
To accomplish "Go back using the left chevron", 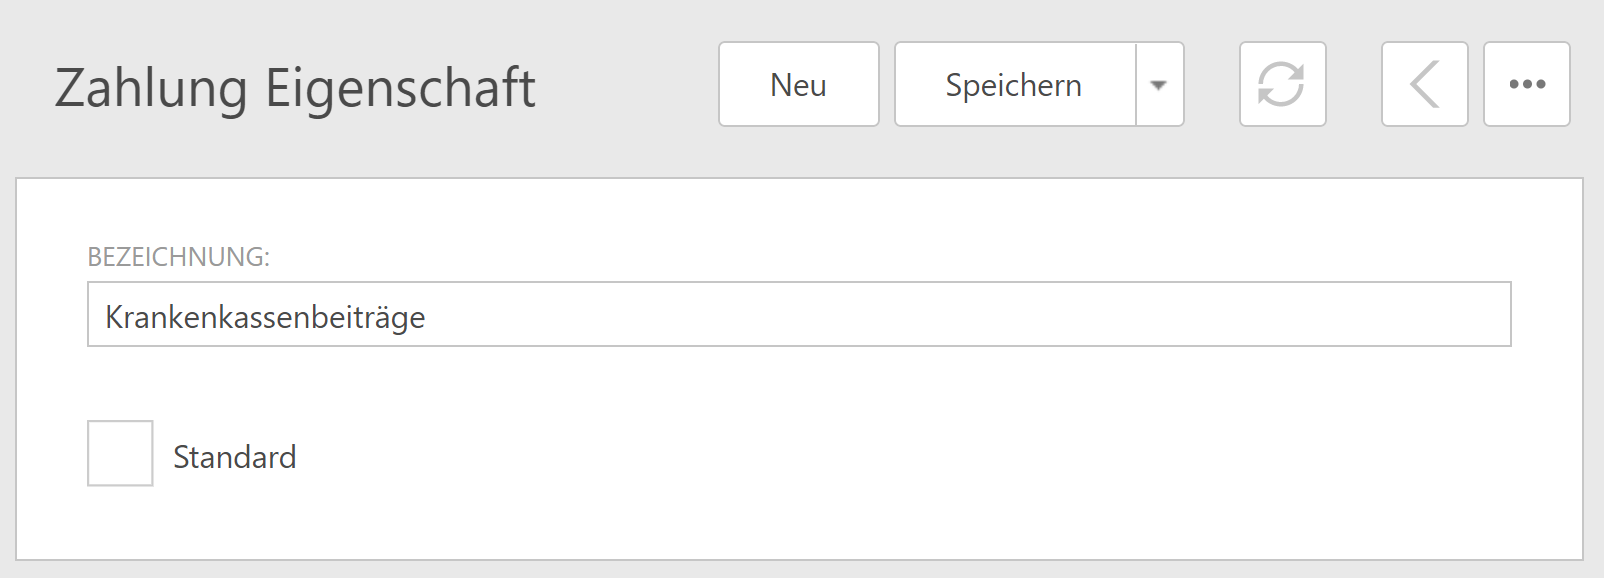I will tap(1424, 84).
